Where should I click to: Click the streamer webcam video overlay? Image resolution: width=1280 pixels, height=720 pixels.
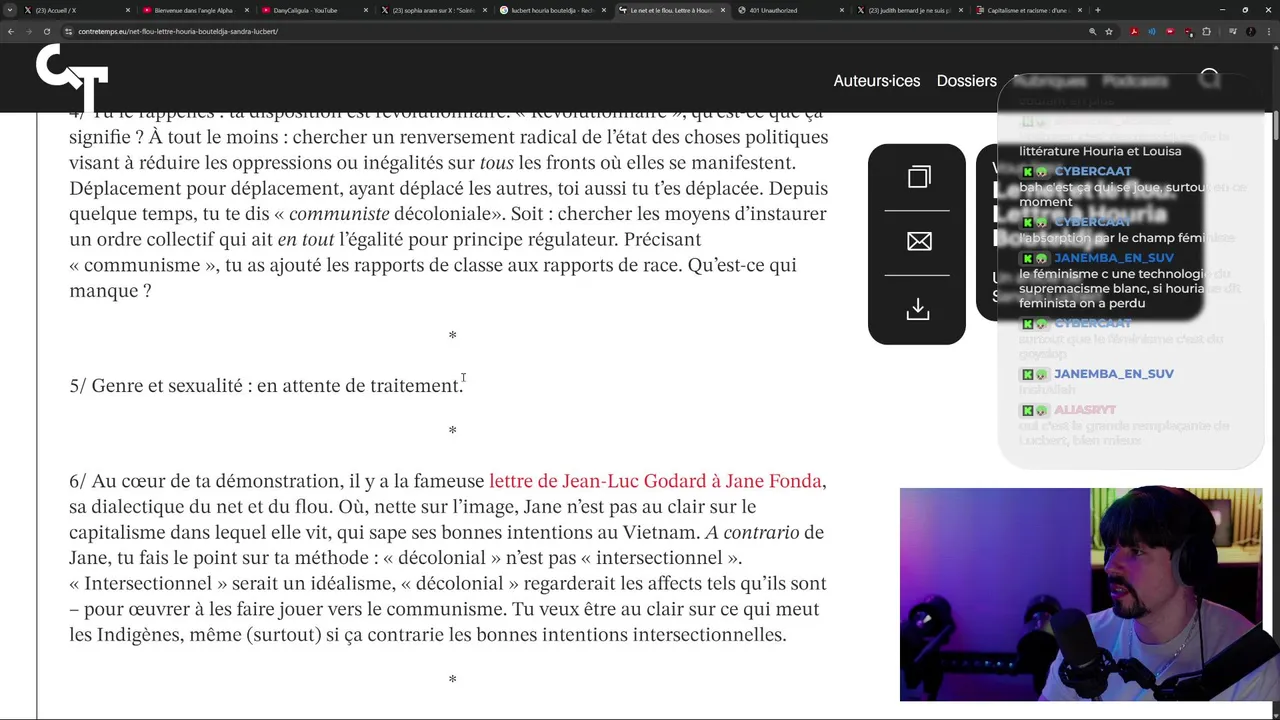pyautogui.click(x=1080, y=594)
